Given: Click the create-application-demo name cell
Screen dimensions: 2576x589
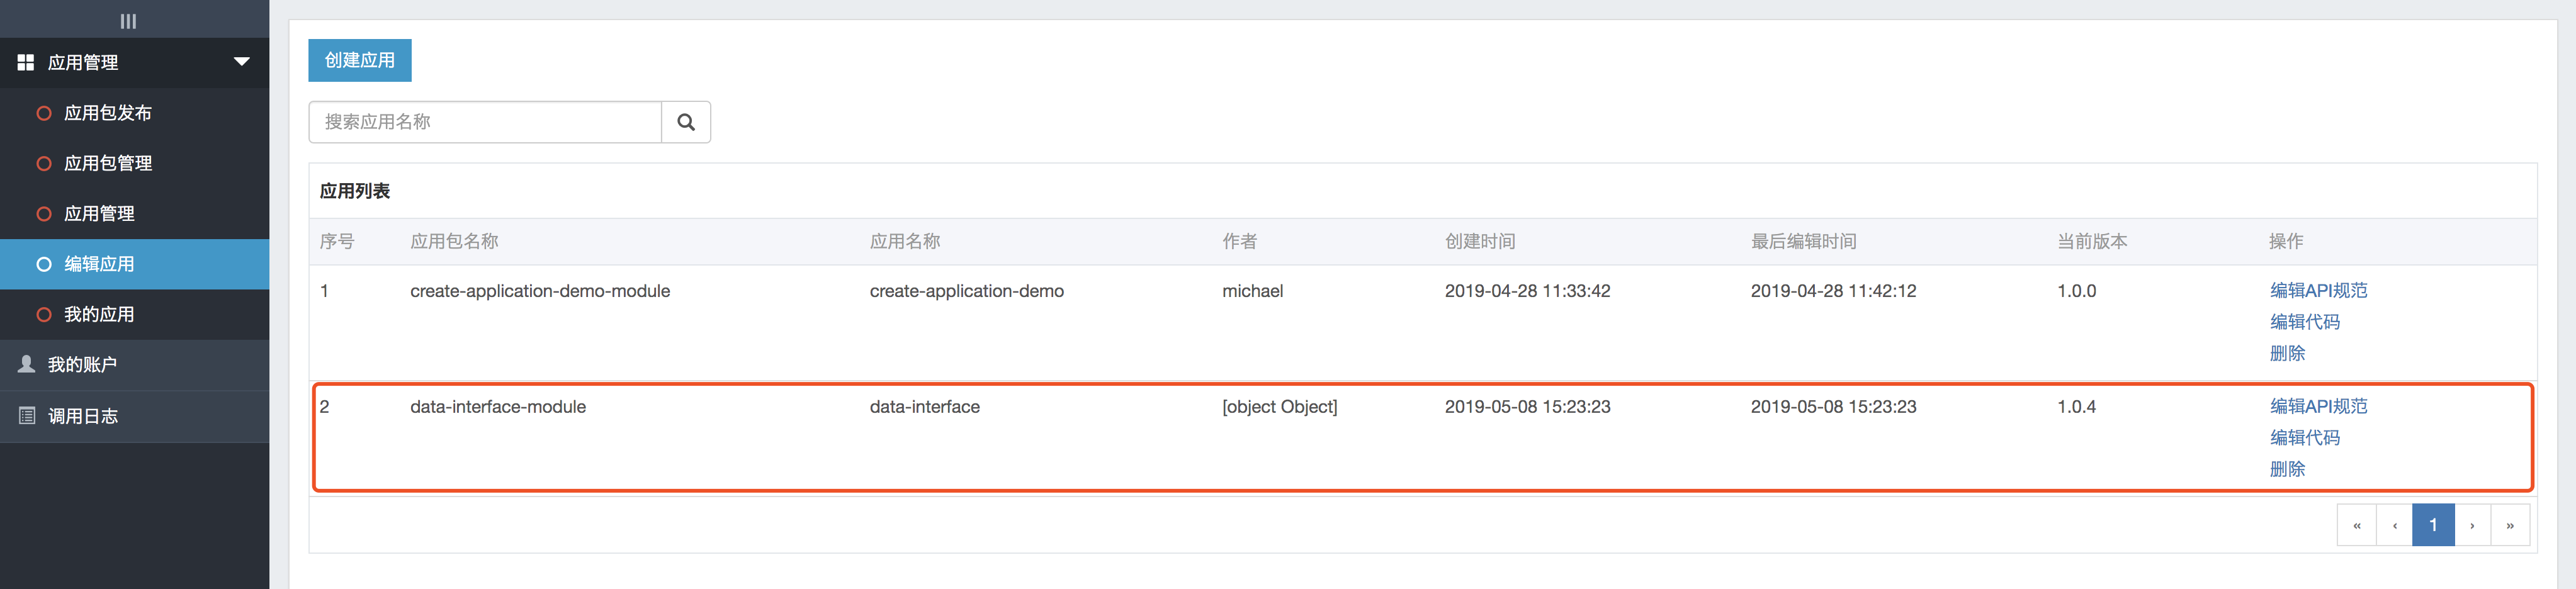Looking at the screenshot, I should [967, 291].
